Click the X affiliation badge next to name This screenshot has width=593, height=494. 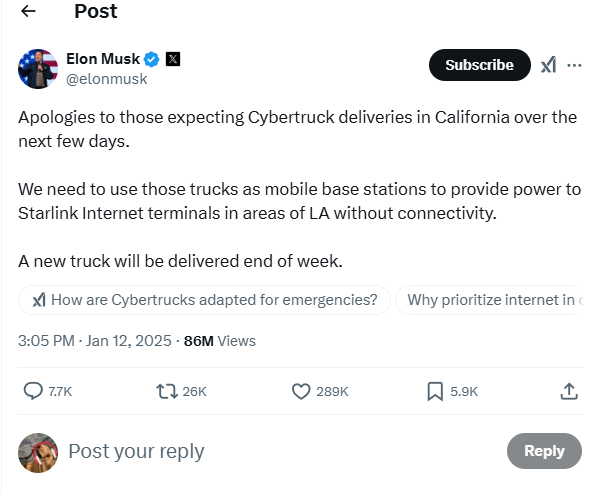(x=173, y=59)
